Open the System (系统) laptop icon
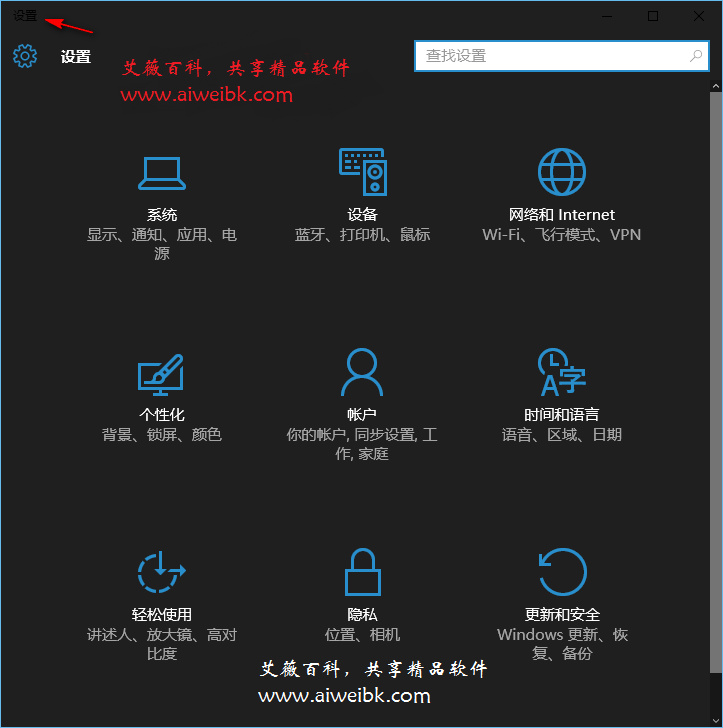The width and height of the screenshot is (723, 728). (x=162, y=173)
